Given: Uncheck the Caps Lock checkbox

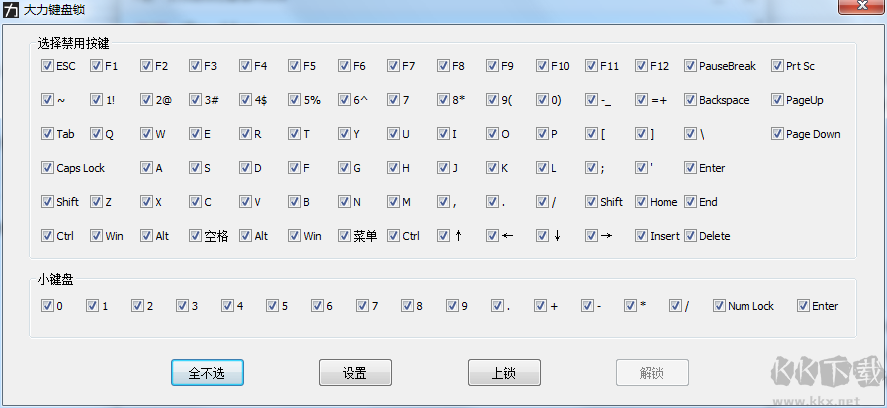Looking at the screenshot, I should 47,168.
